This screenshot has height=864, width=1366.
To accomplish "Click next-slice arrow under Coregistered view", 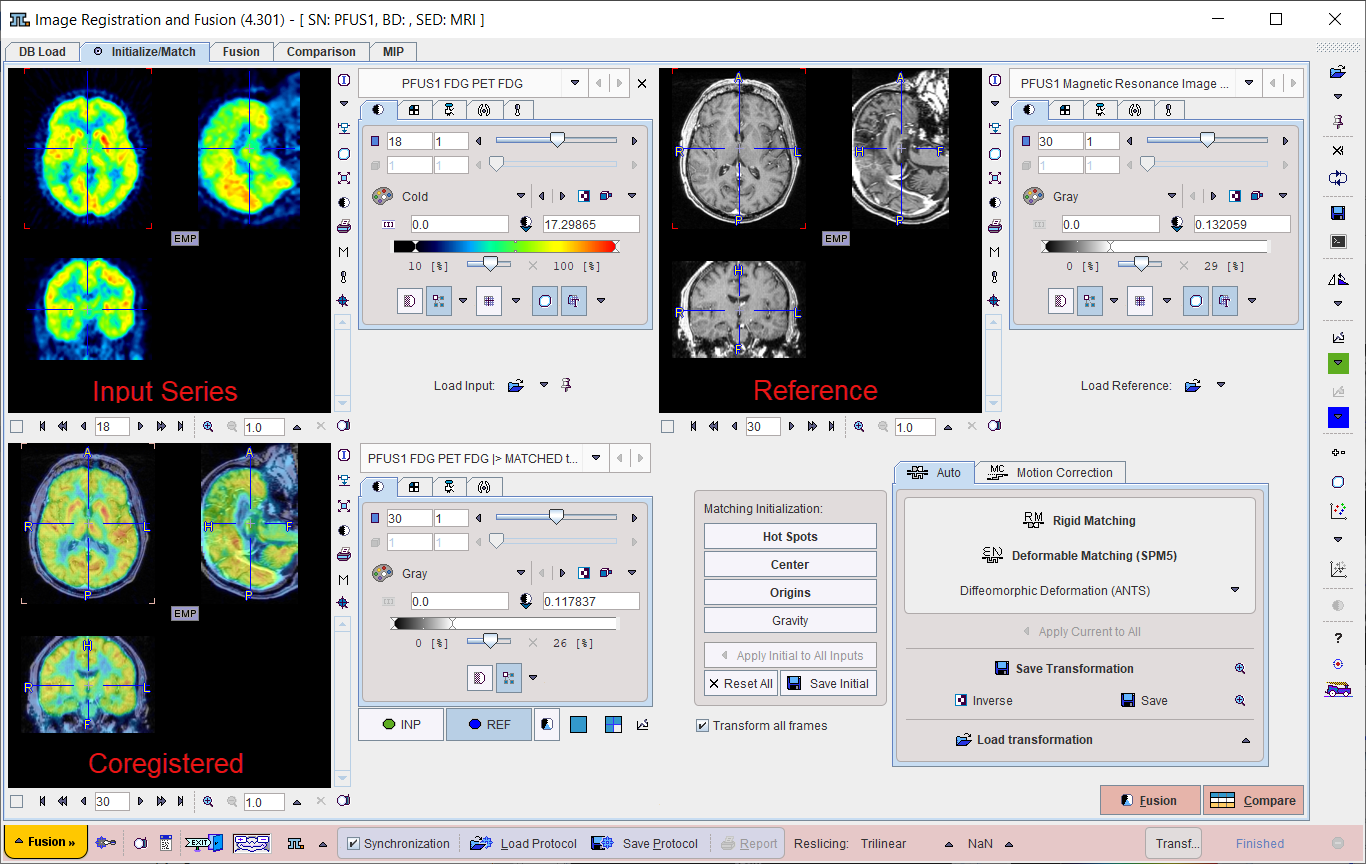I will coord(139,801).
